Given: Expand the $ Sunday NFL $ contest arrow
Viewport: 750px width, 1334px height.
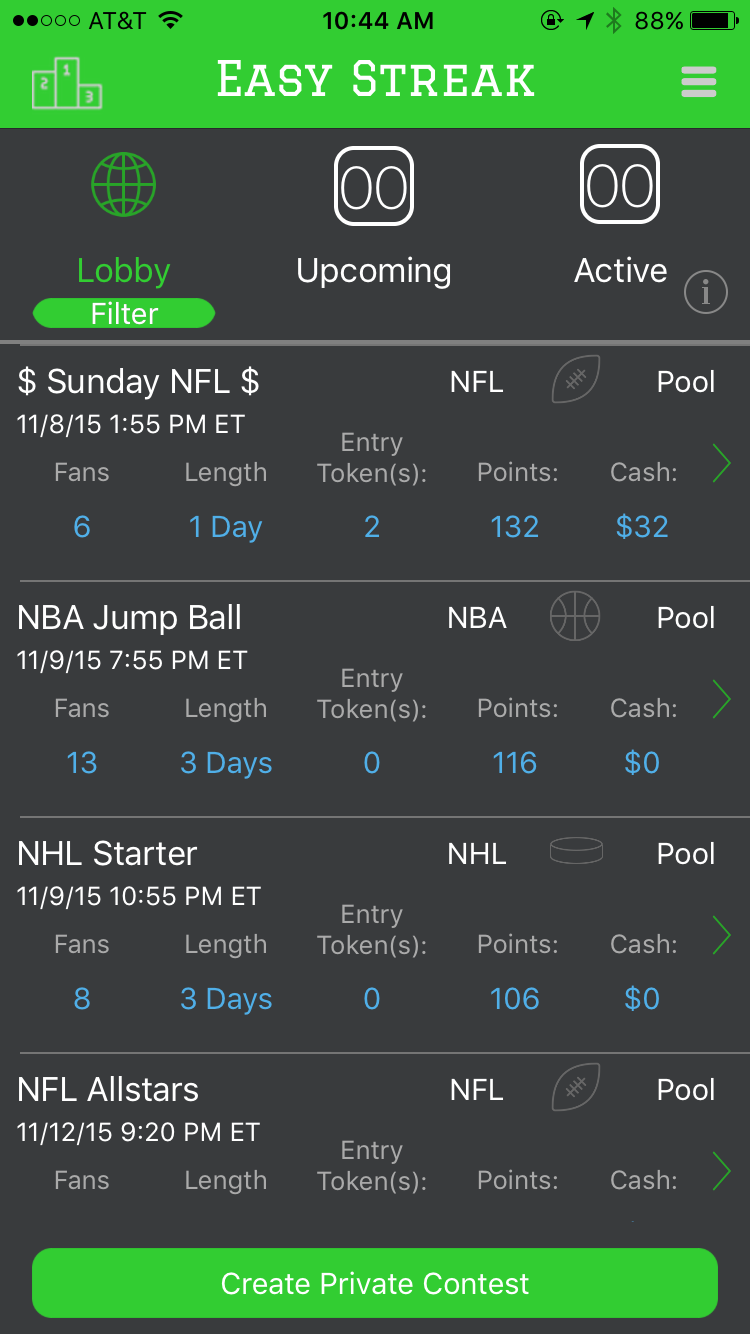Looking at the screenshot, I should tap(721, 463).
